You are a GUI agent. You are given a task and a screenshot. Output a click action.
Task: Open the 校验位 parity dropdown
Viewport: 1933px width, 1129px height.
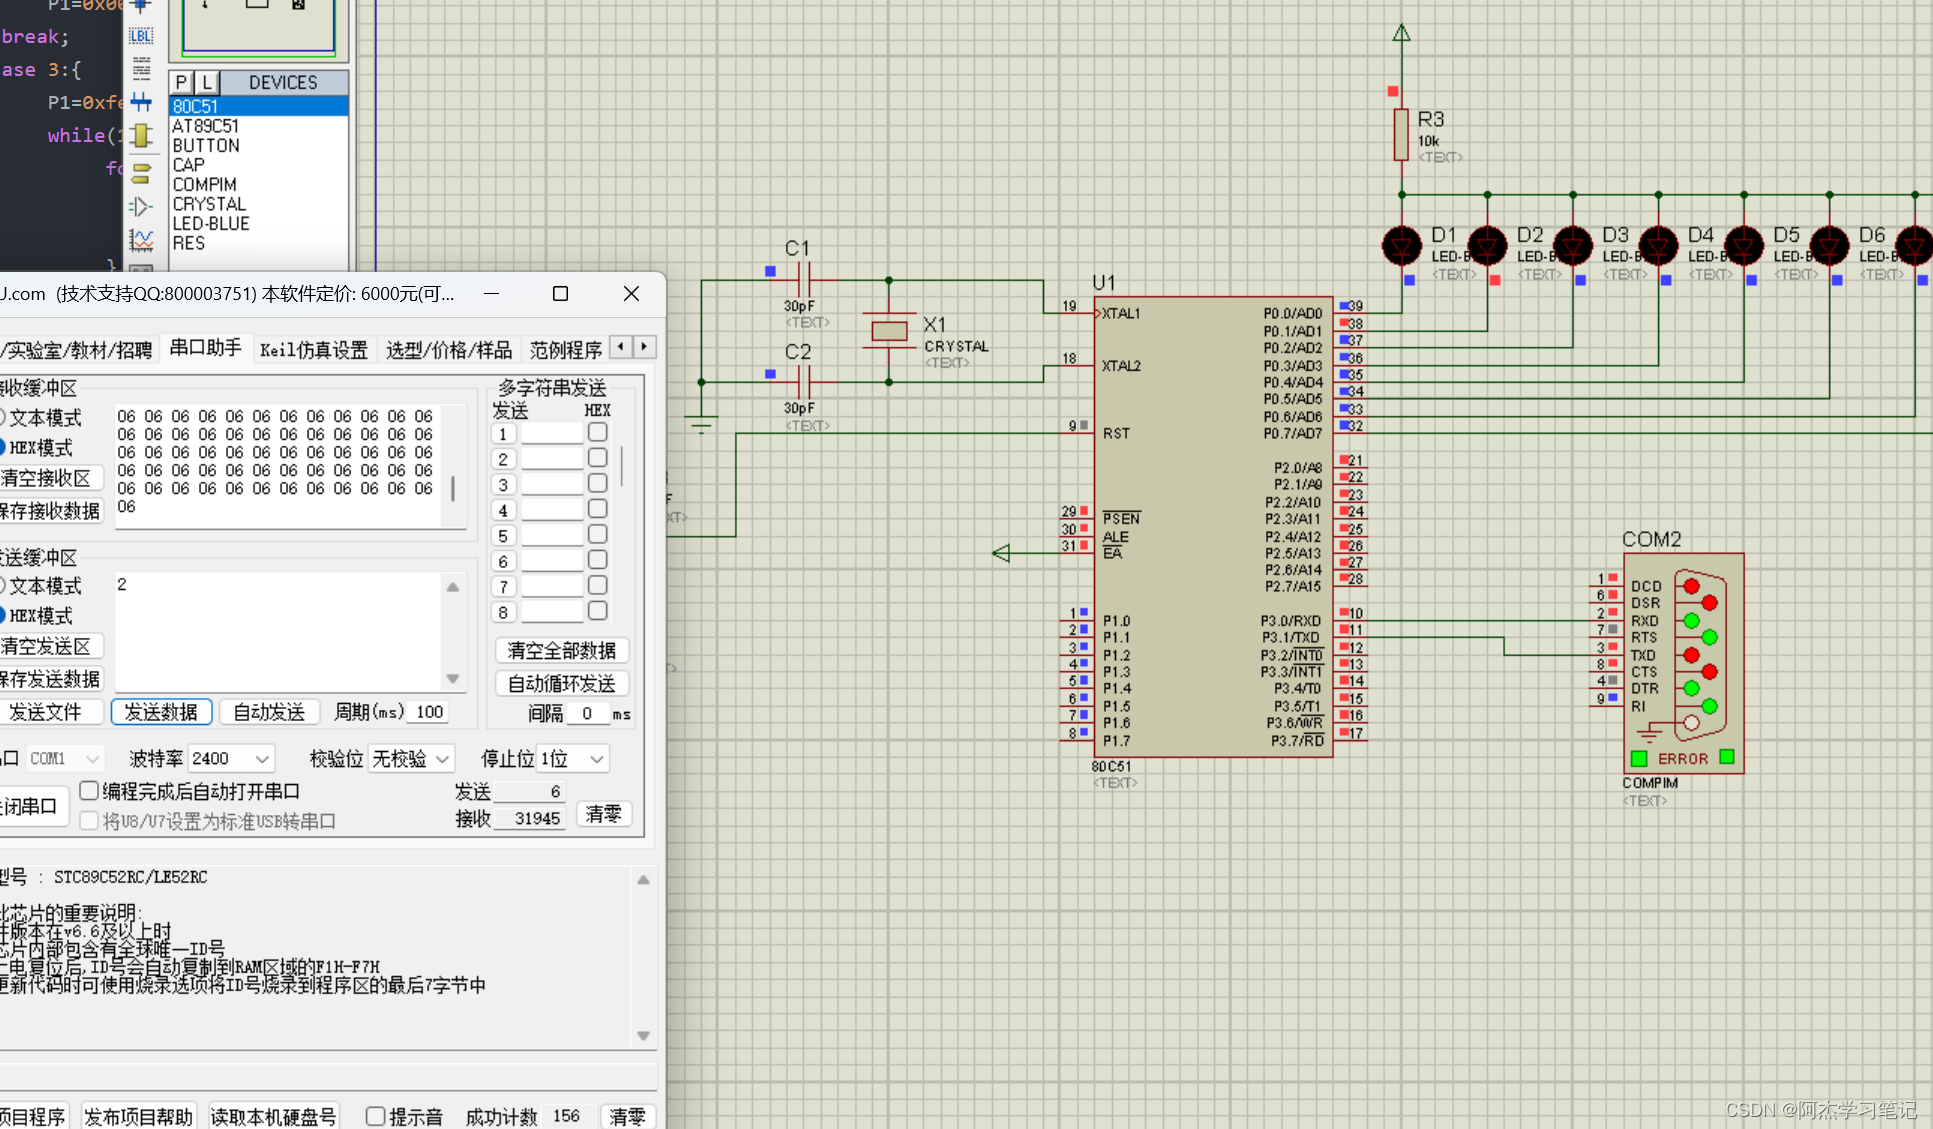pos(412,759)
